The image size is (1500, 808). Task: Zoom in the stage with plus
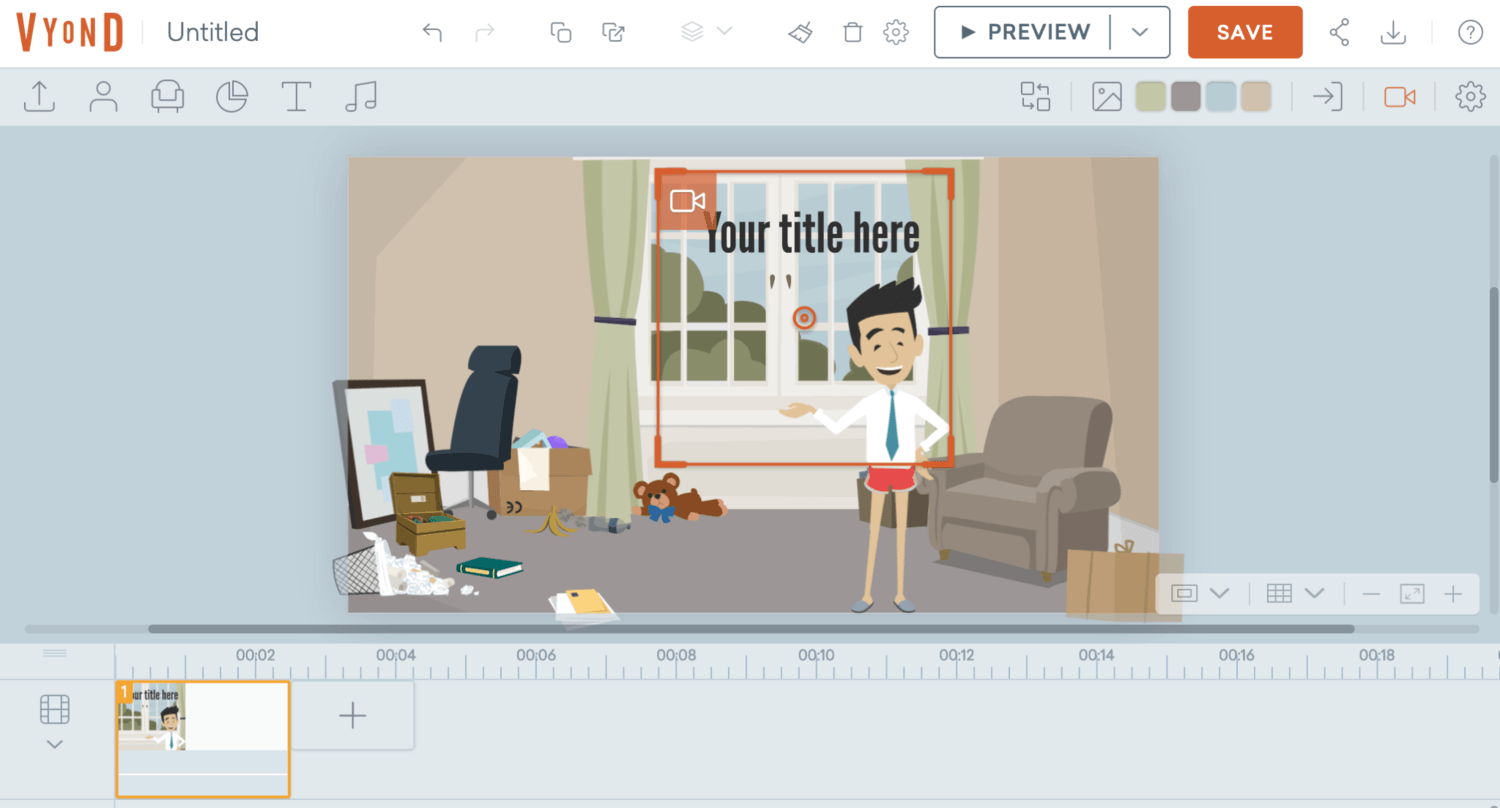1453,593
